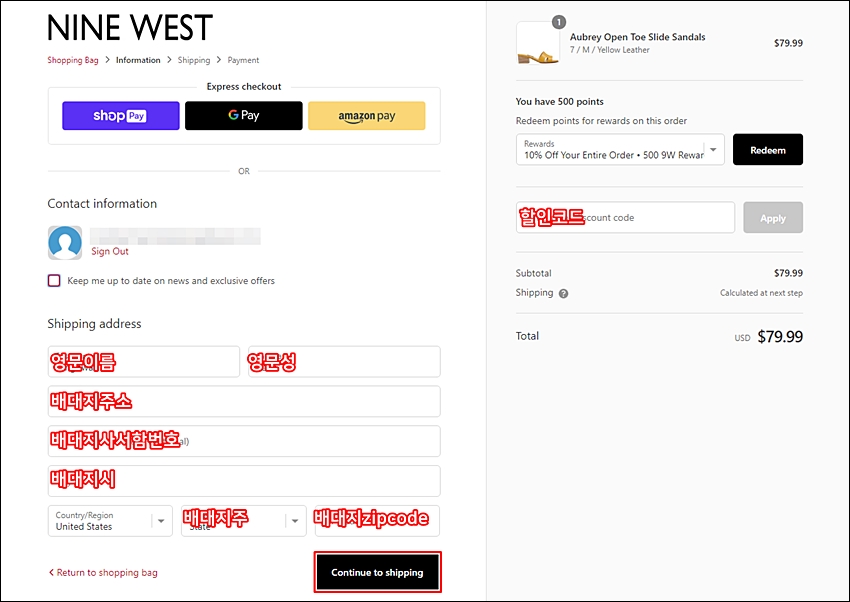Pay with Google Pay express checkout

point(244,115)
